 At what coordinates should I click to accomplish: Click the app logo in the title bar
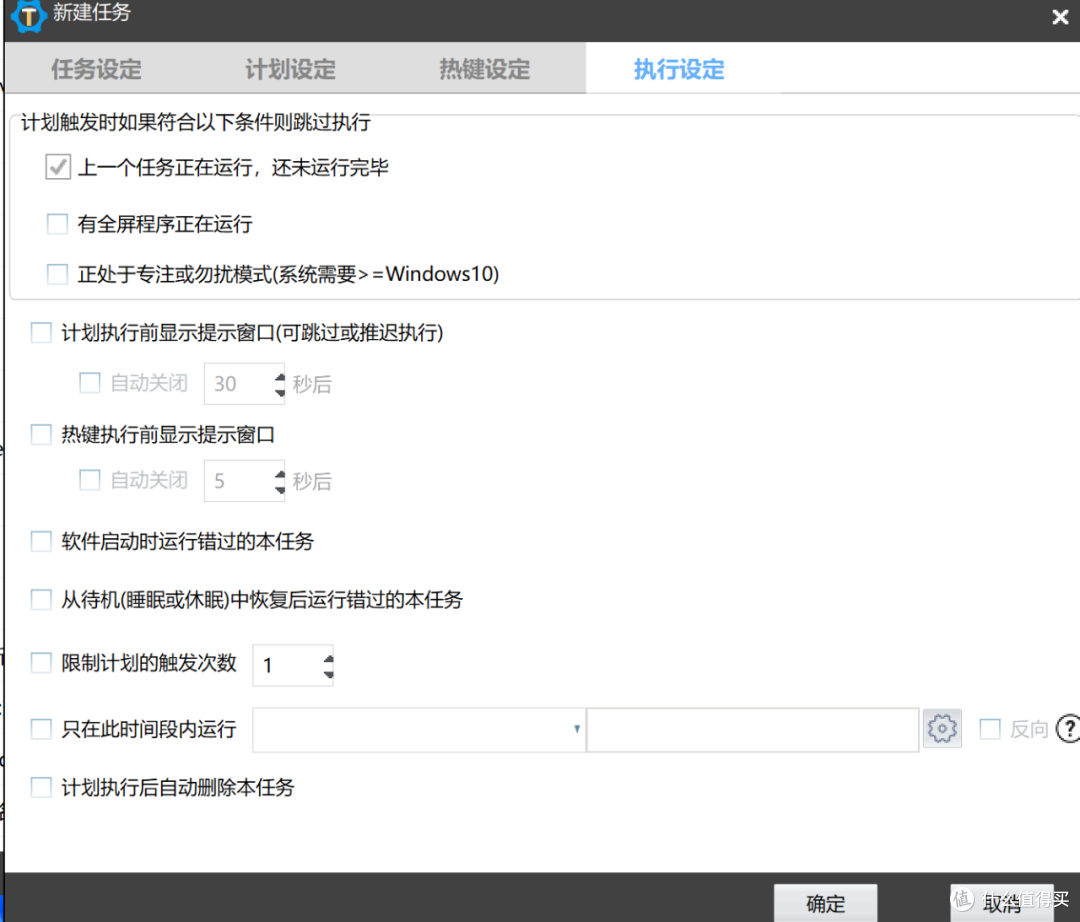pos(28,15)
